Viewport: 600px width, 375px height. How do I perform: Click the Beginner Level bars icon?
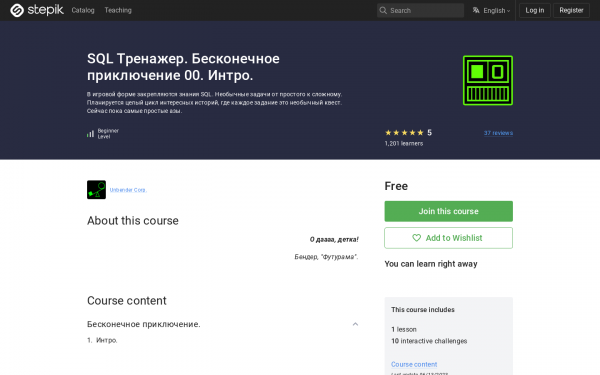(90, 134)
